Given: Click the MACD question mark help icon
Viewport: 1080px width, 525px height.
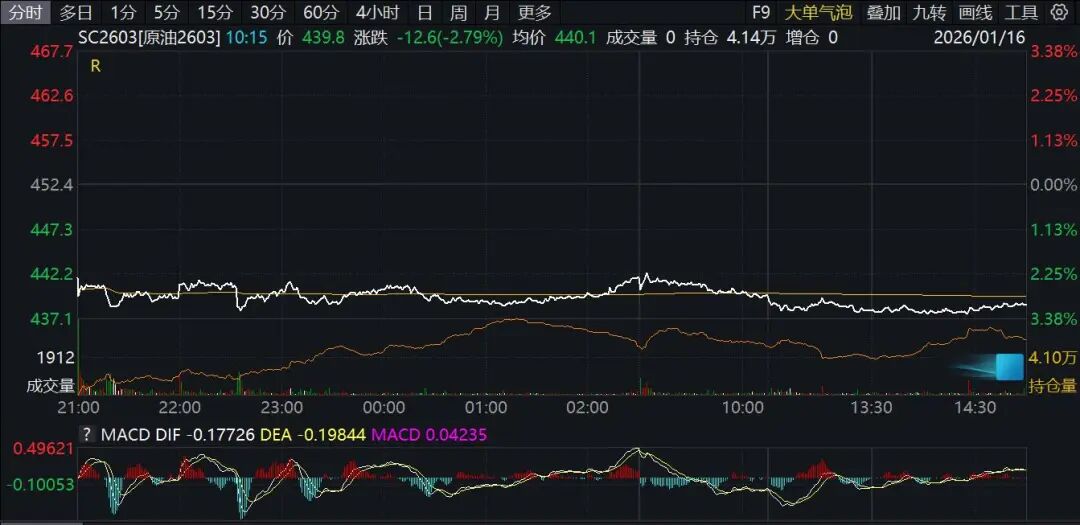Looking at the screenshot, I should 87,434.
